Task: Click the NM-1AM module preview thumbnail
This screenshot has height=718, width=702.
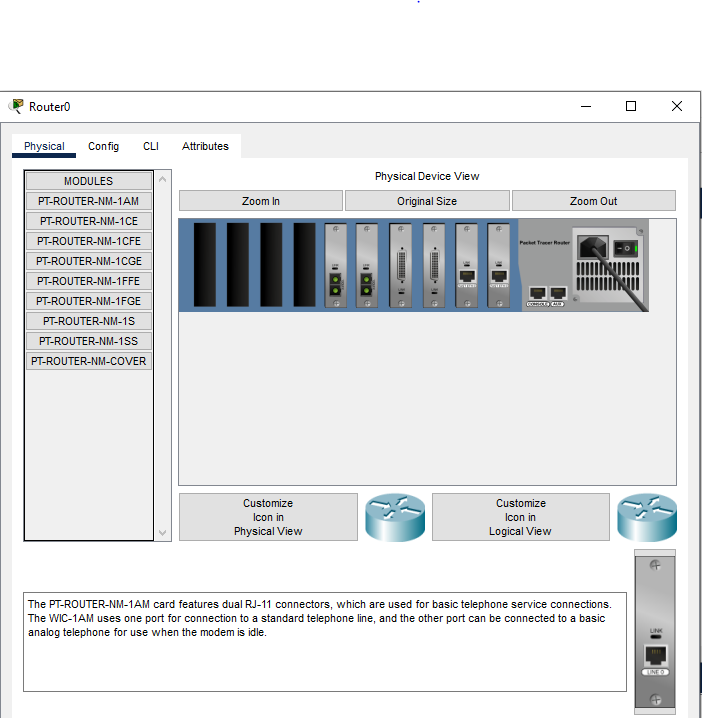Action: [x=655, y=632]
